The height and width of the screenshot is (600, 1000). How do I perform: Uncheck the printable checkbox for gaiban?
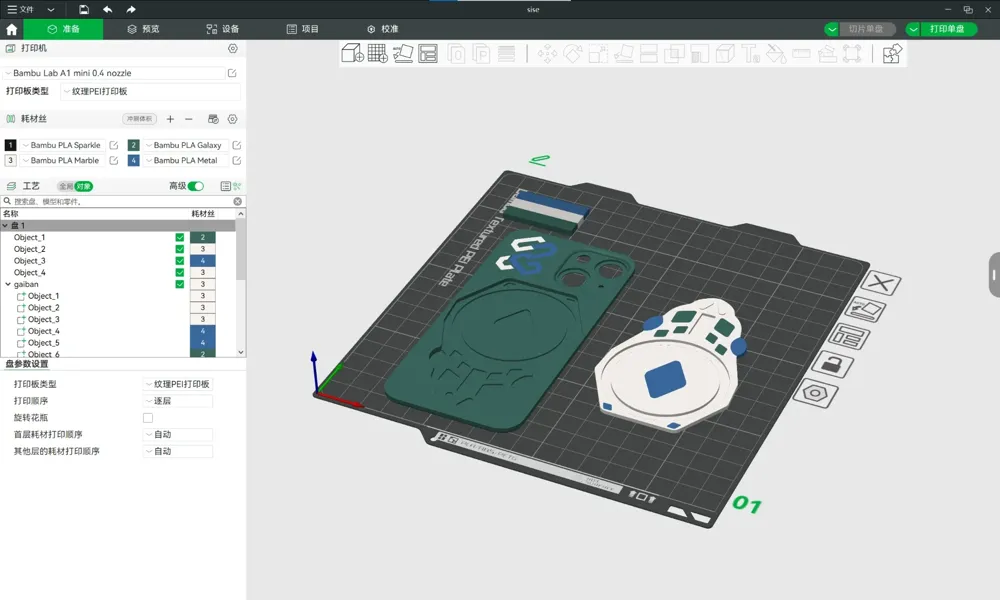point(180,284)
